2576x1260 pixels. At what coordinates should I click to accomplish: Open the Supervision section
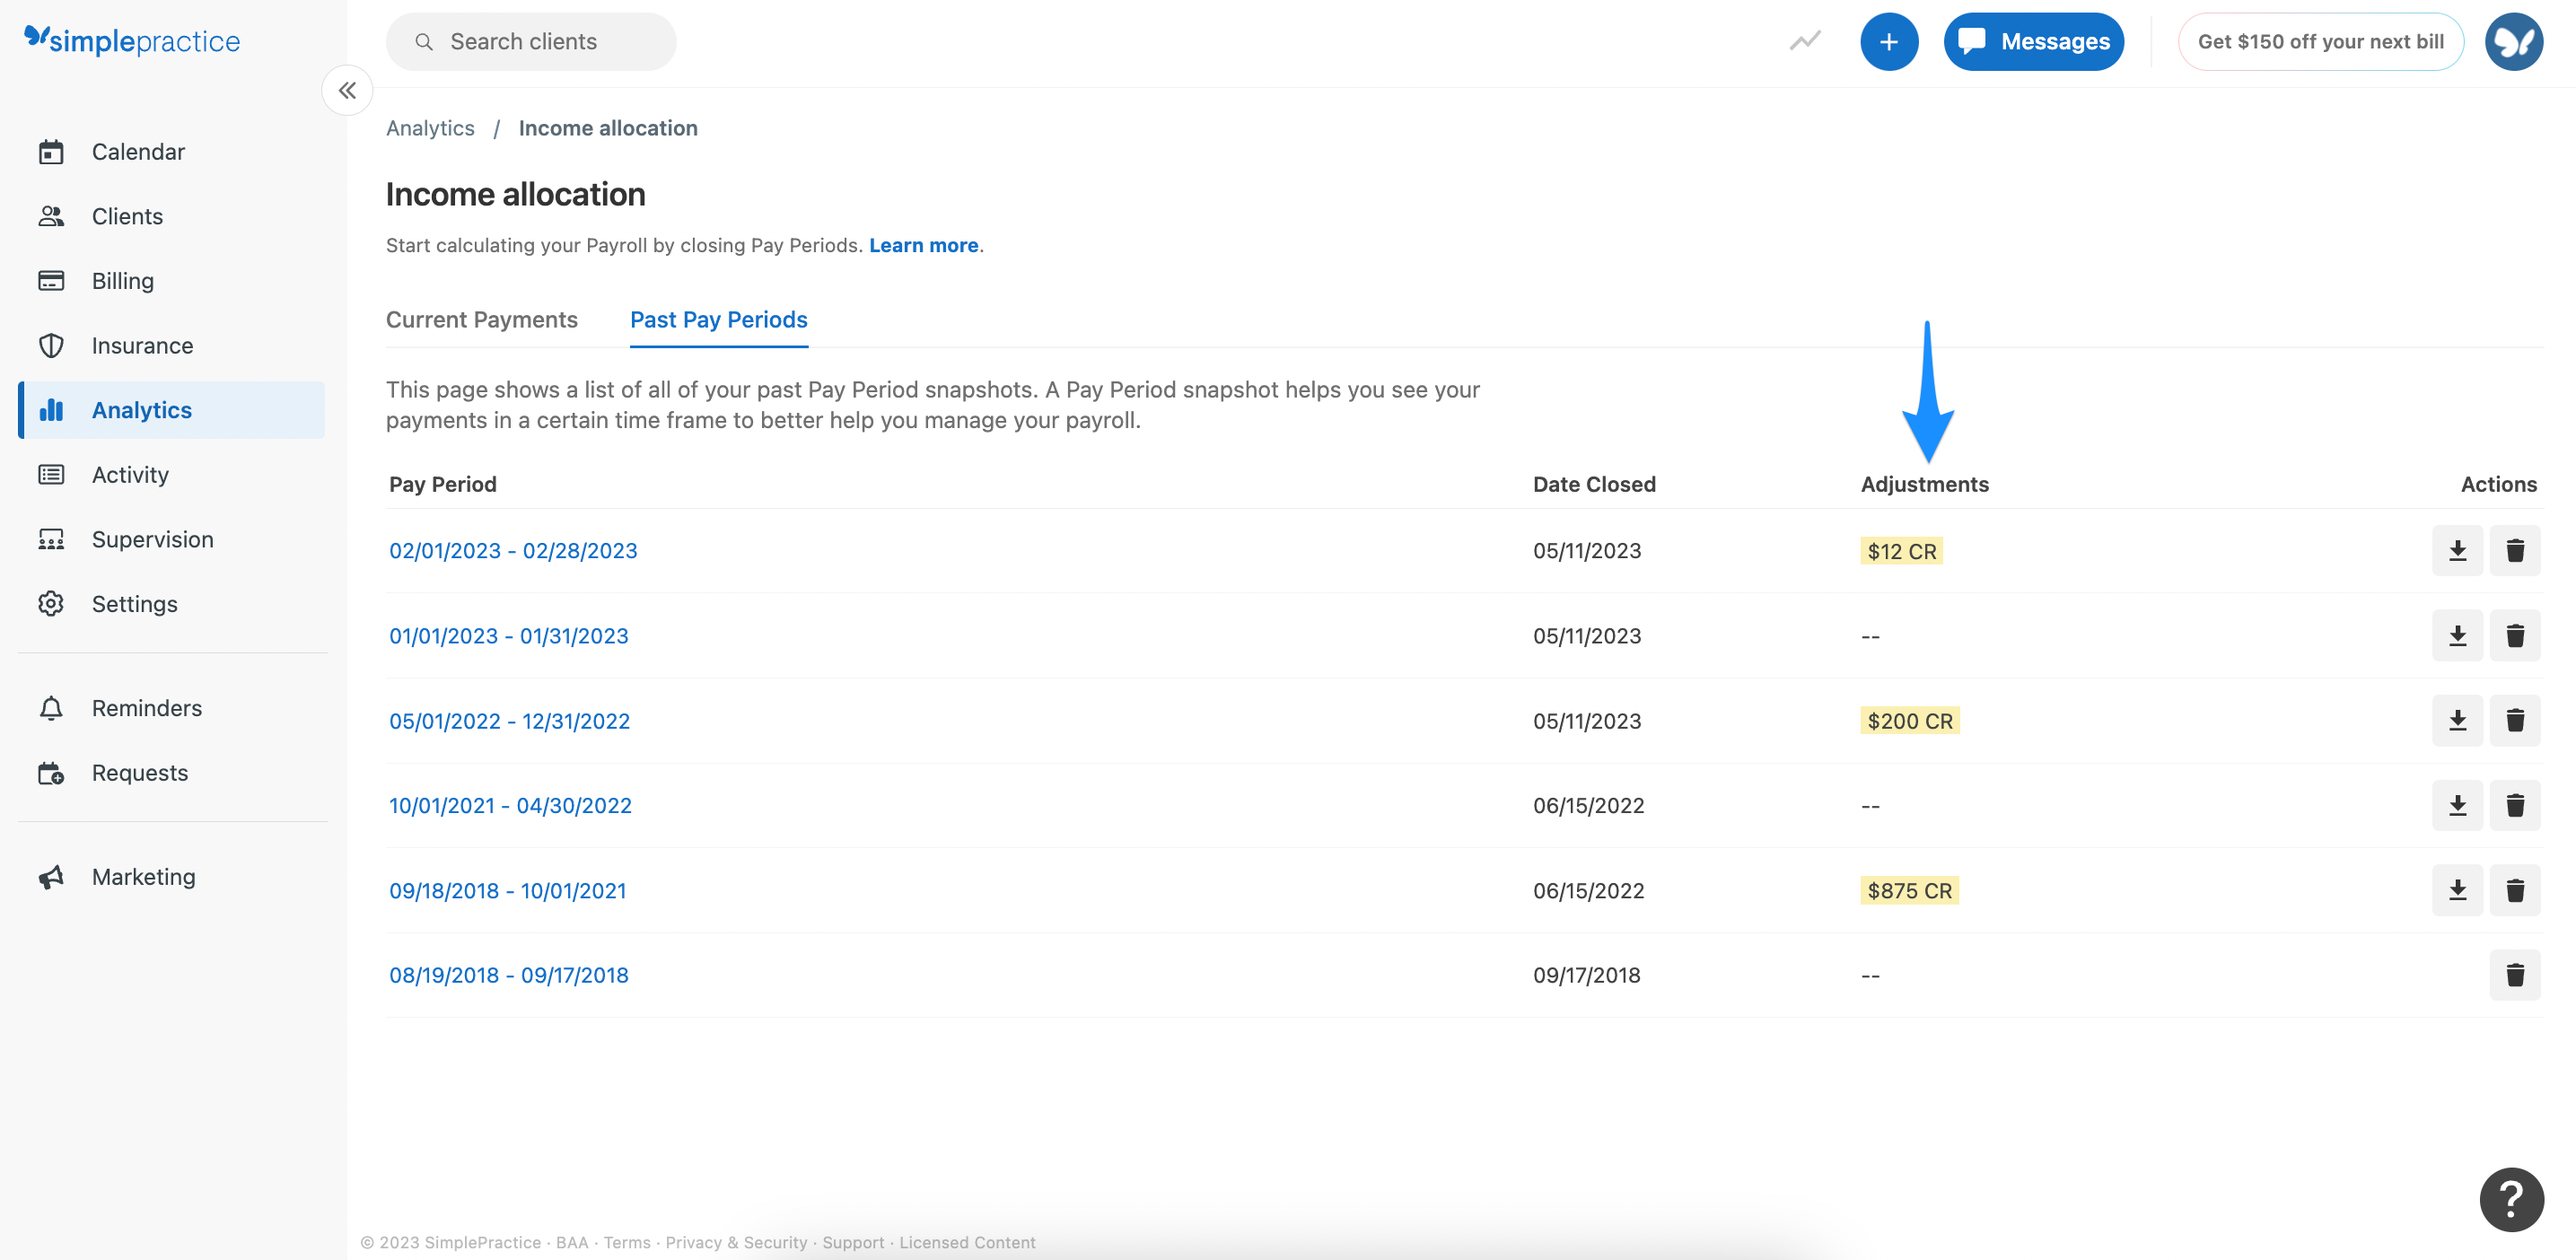pyautogui.click(x=152, y=539)
